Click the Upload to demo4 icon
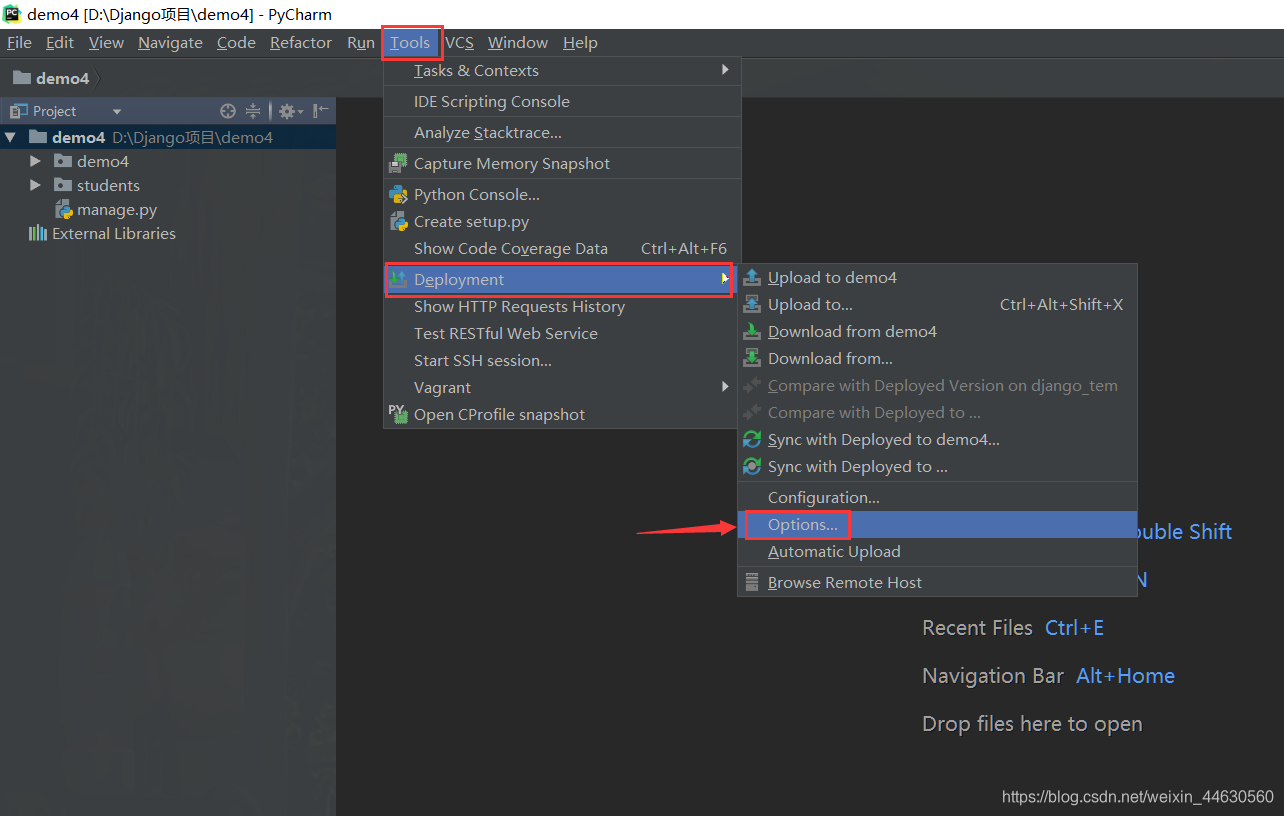The height and width of the screenshot is (816, 1284). click(752, 277)
